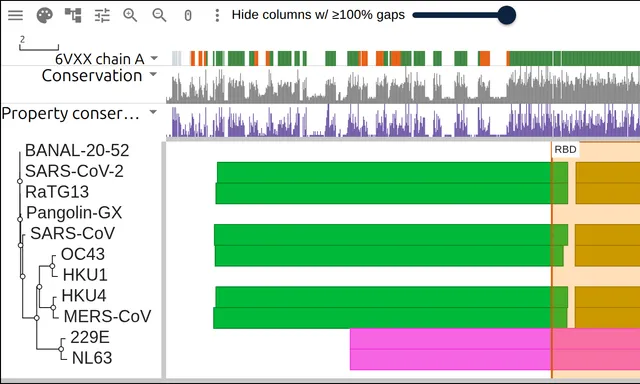
Task: Select the BANAL-20-52 sequence label
Action: (77, 151)
